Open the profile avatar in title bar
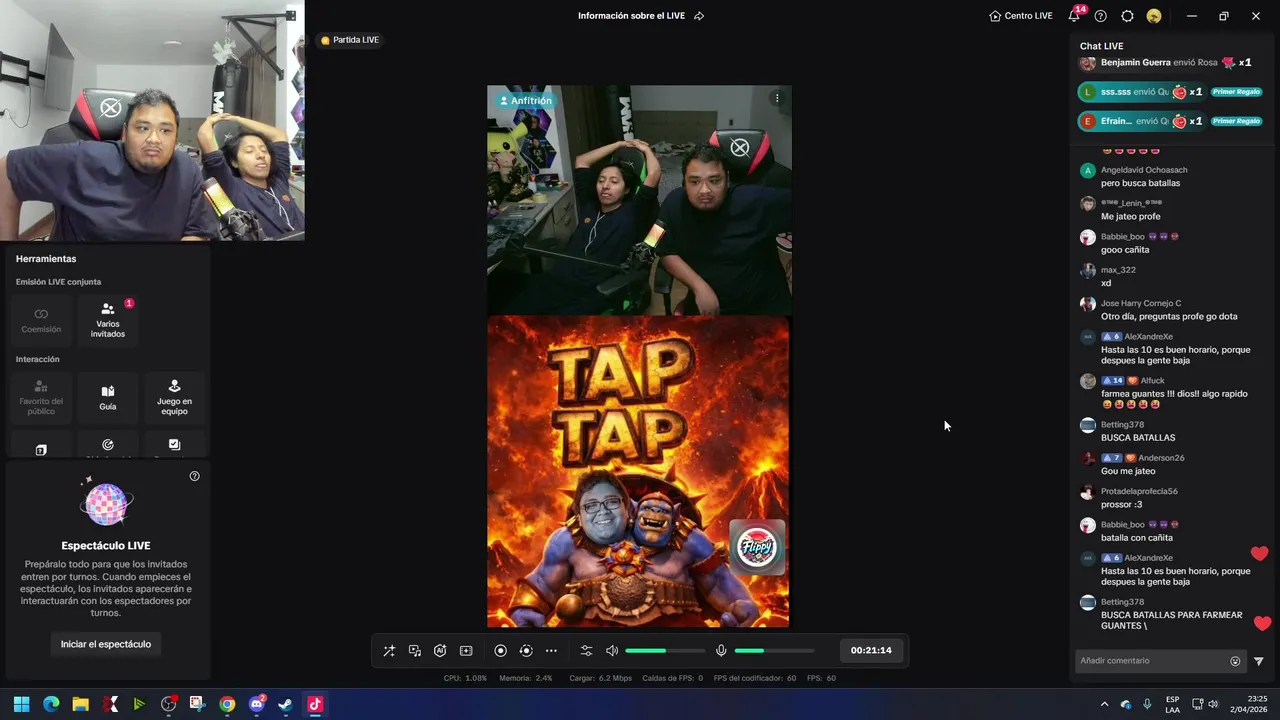This screenshot has height=720, width=1280. point(1154,16)
